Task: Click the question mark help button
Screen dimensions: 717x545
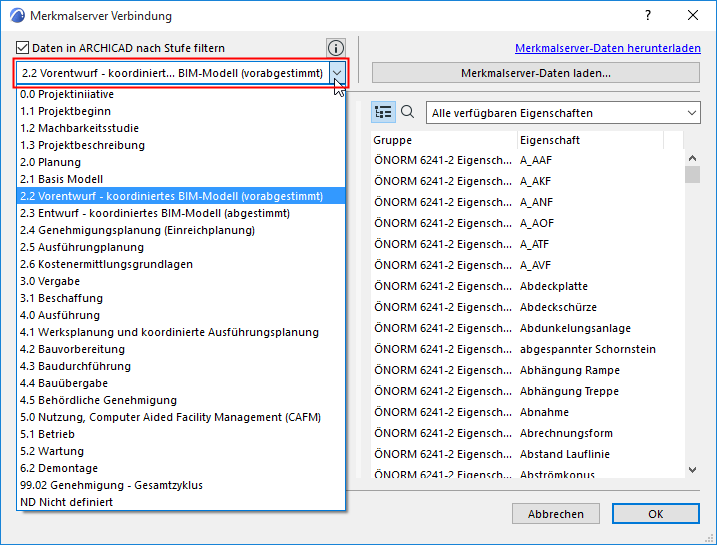Action: 648,16
